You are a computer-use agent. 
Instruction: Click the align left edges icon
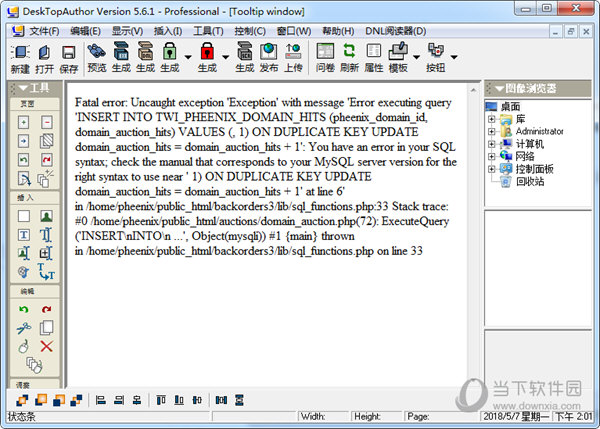(101, 400)
